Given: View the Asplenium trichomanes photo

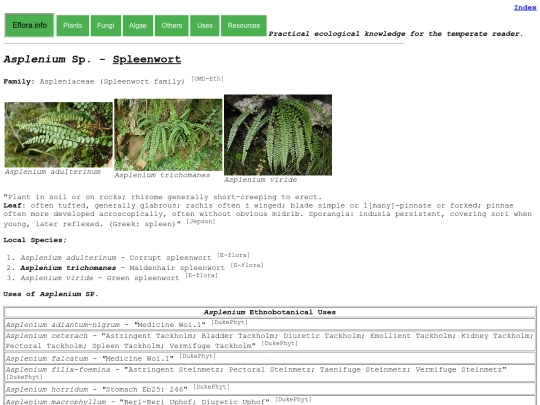Looking at the screenshot, I should click(x=168, y=135).
